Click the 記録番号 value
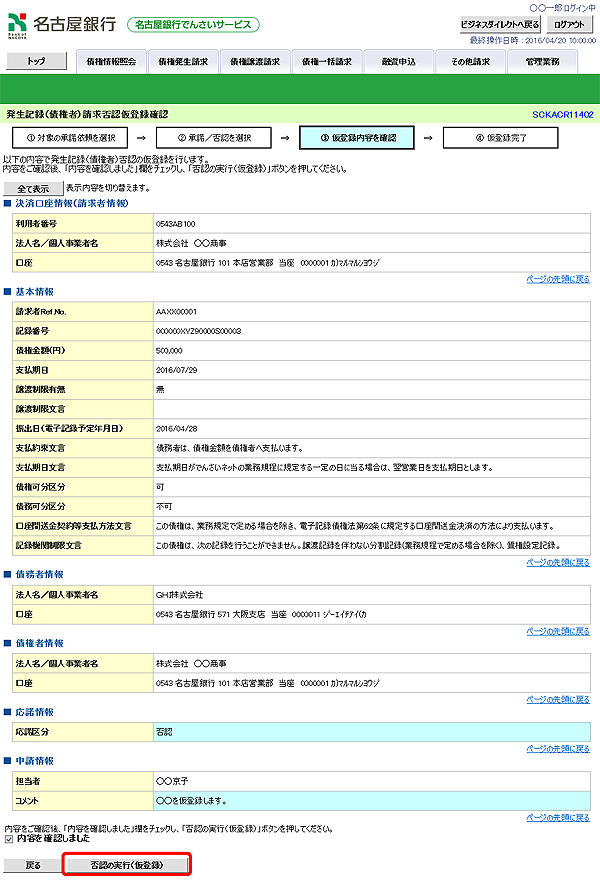600x881 pixels. coord(198,331)
